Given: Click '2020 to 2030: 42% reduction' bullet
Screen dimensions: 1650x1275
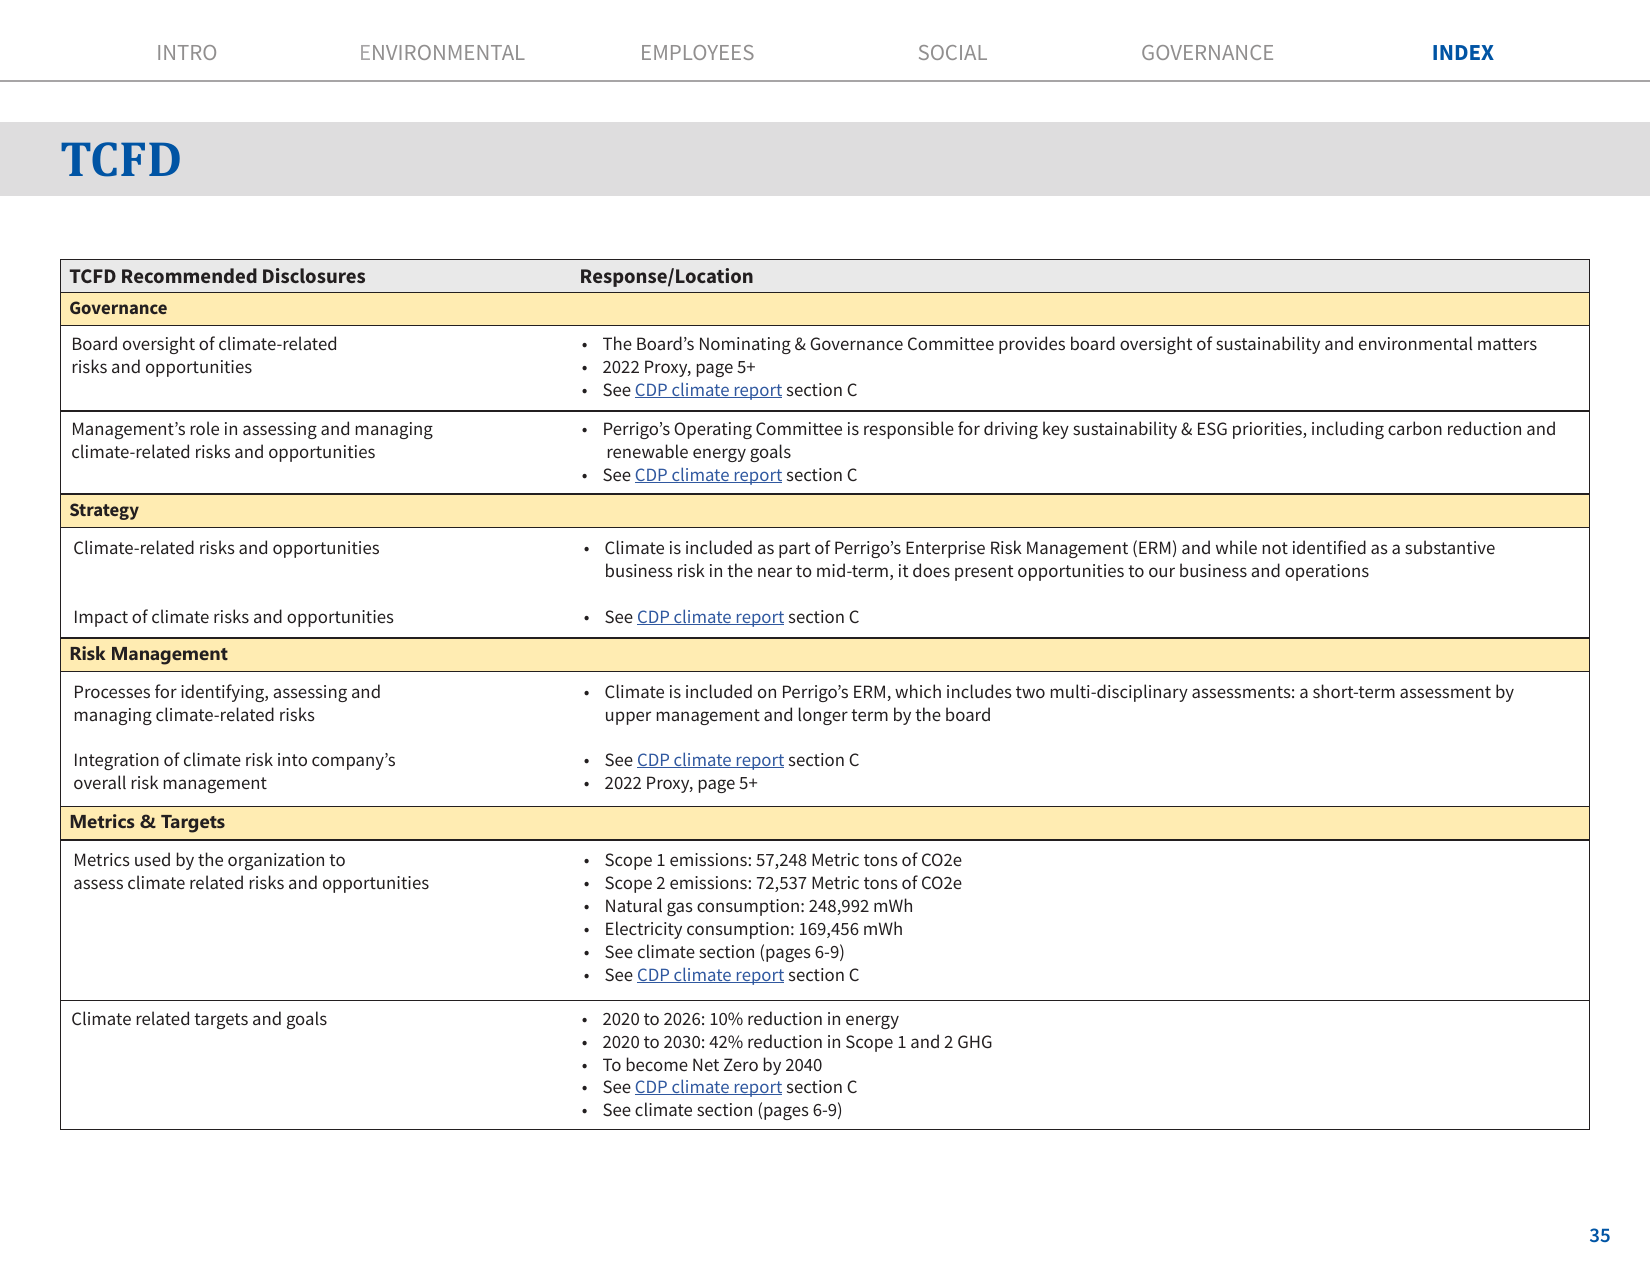Looking at the screenshot, I should tap(797, 1042).
